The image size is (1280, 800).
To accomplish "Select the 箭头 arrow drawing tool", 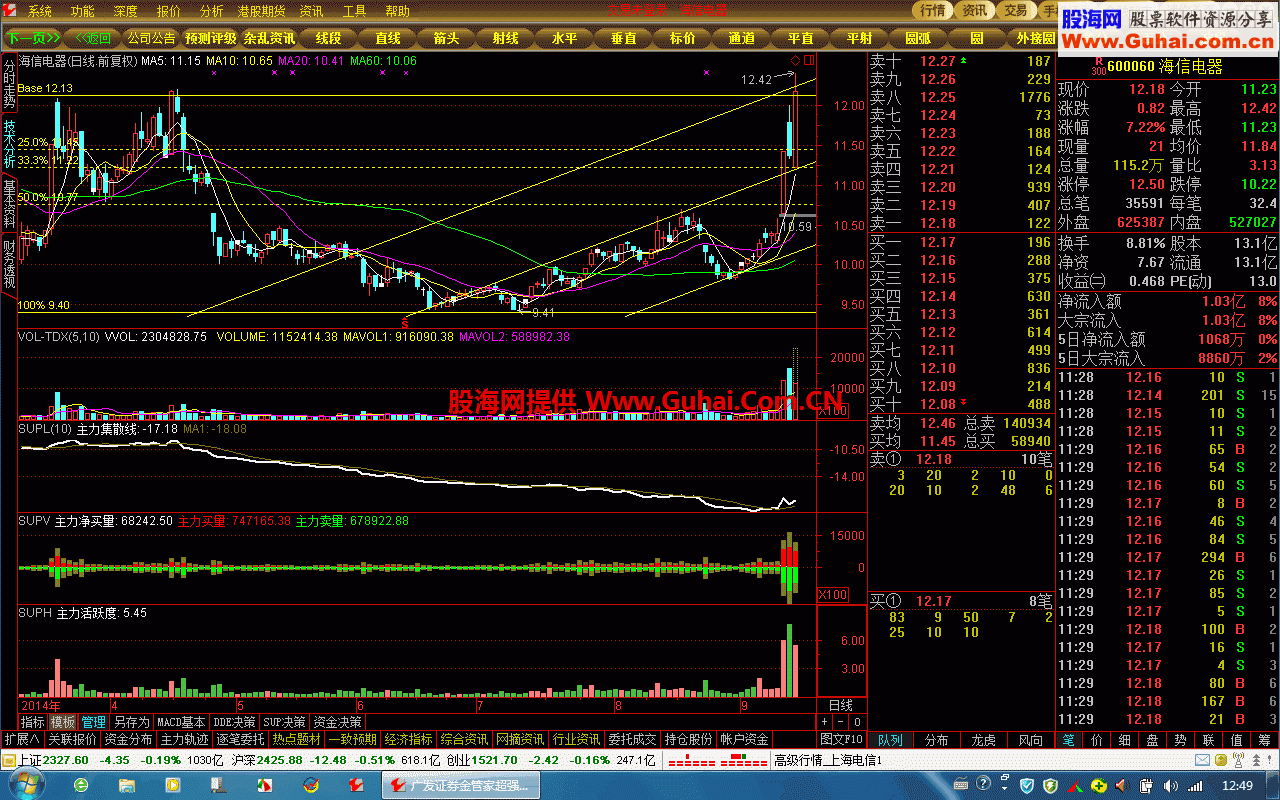I will click(446, 38).
